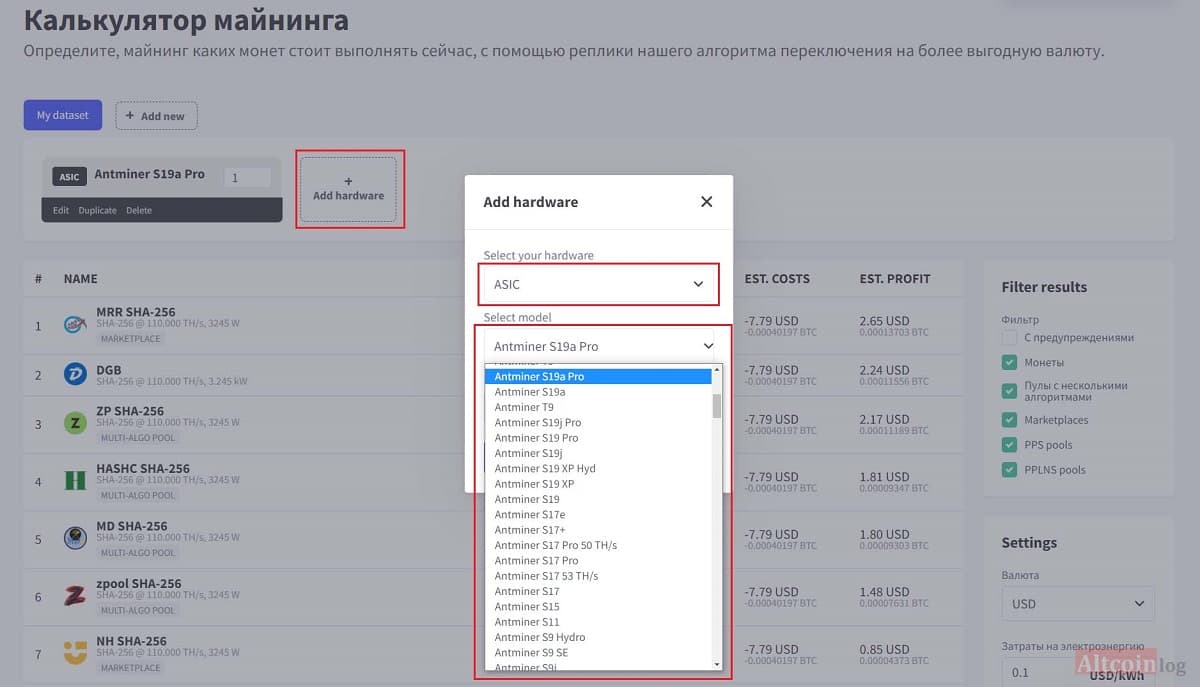
Task: Click the scroll-down arrow of model list
Action: [716, 664]
